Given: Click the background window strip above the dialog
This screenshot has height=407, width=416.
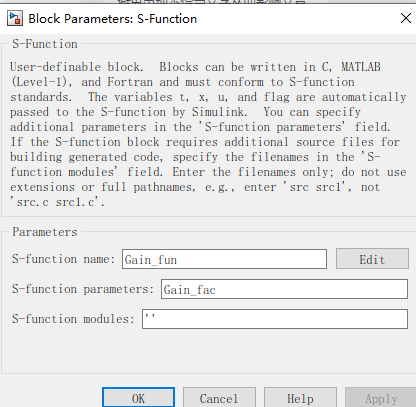Looking at the screenshot, I should pos(208,2).
